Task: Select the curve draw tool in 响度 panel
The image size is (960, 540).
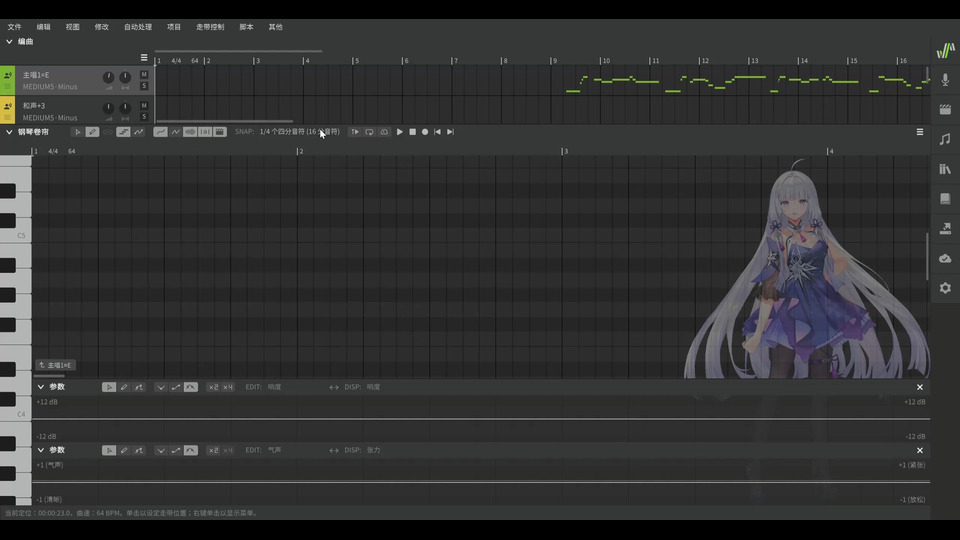Action: [x=139, y=387]
